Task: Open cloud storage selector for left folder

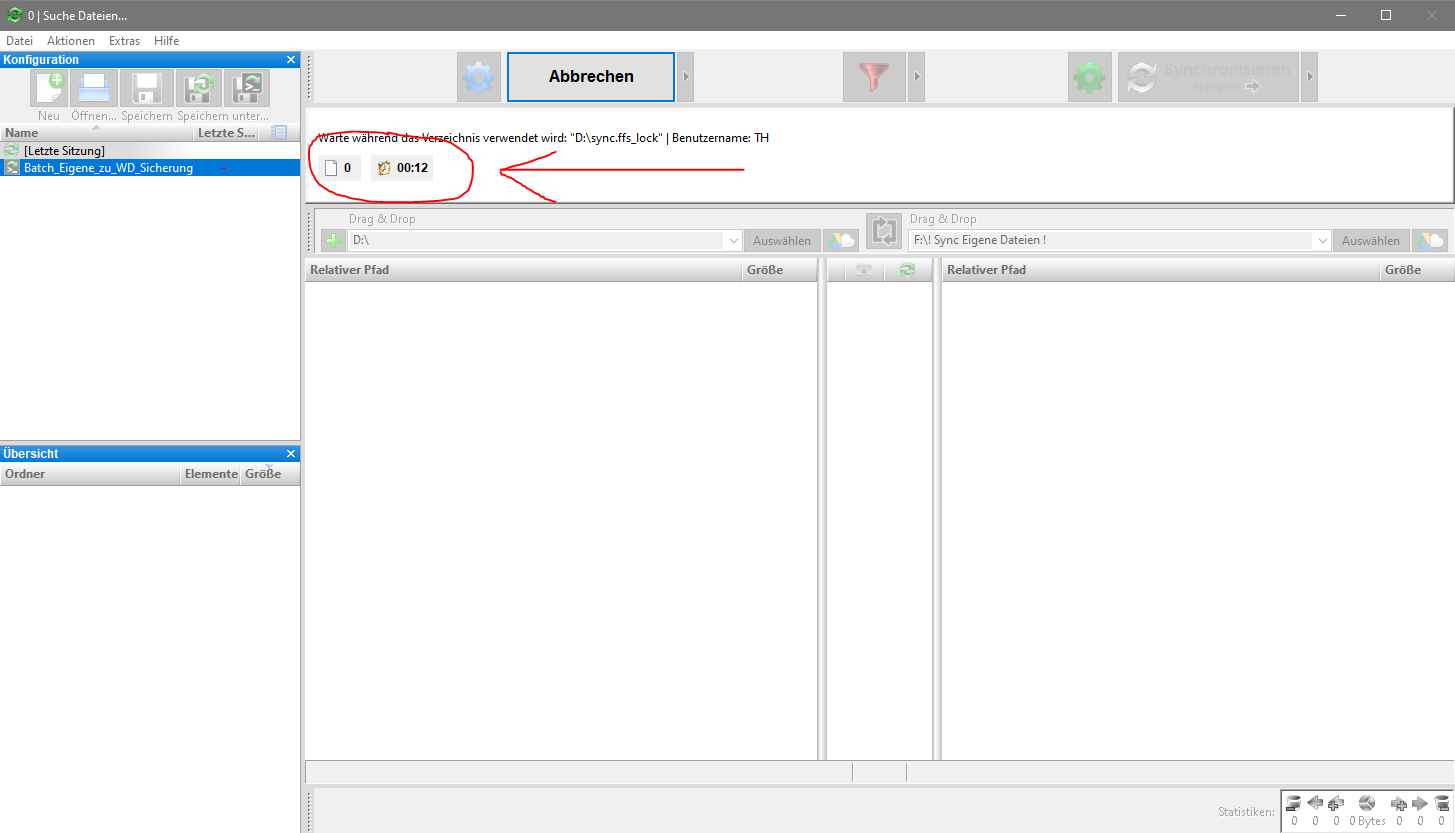Action: tap(841, 241)
